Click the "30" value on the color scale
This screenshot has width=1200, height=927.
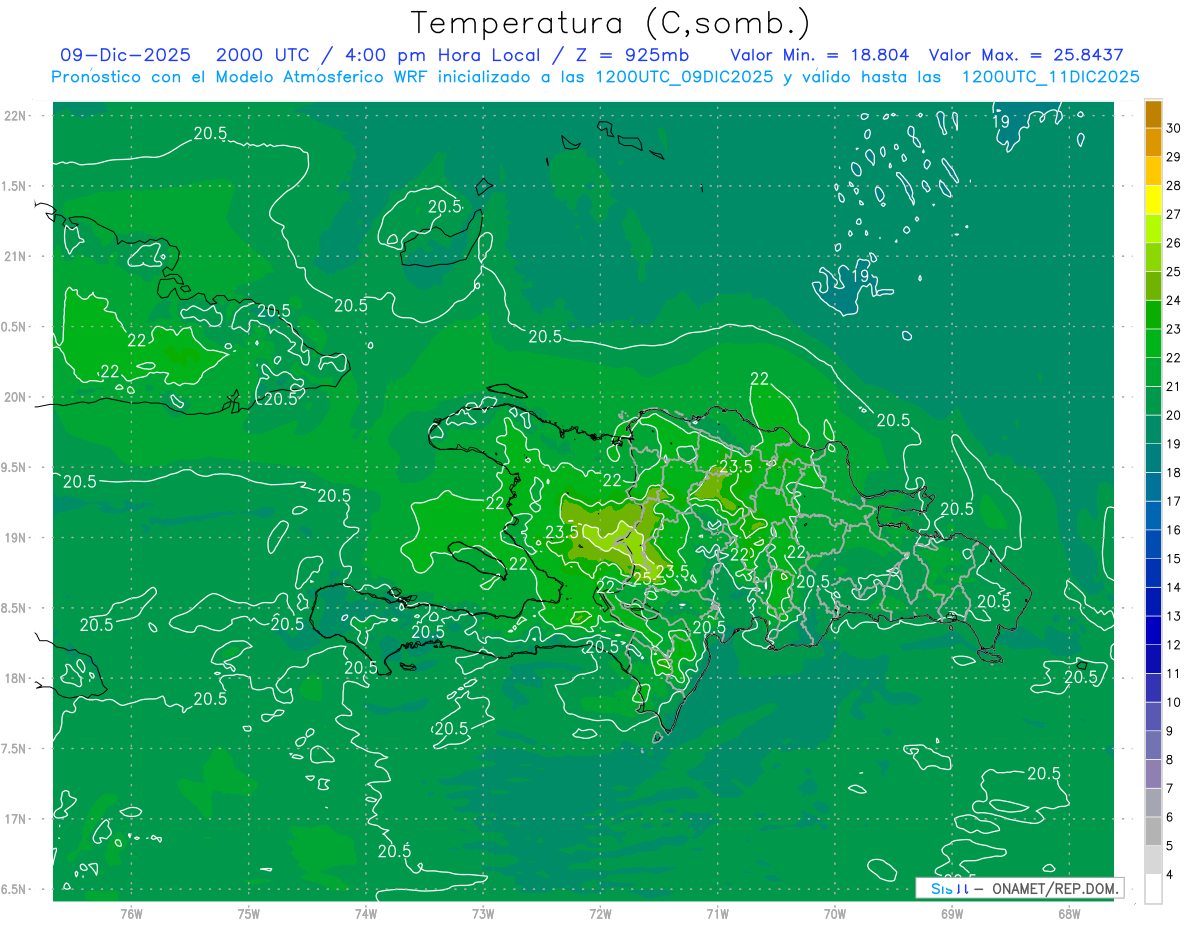pos(1175,128)
